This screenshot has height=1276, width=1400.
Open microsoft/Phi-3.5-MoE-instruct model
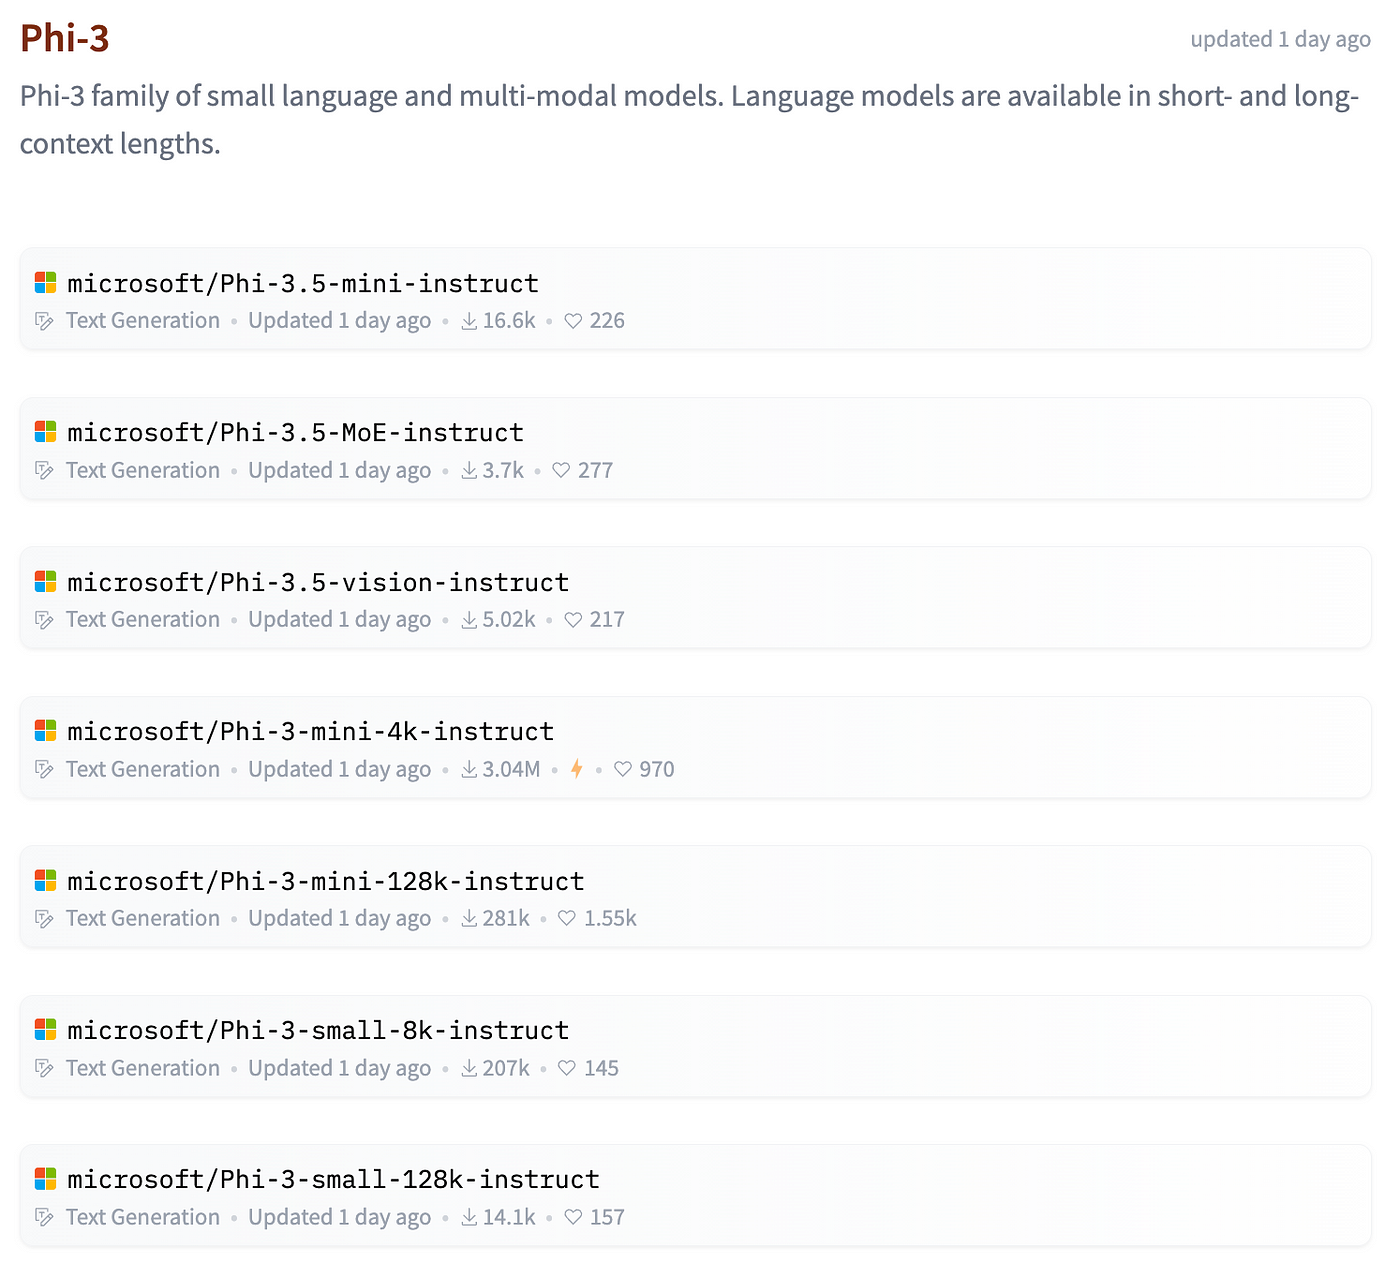(x=296, y=432)
